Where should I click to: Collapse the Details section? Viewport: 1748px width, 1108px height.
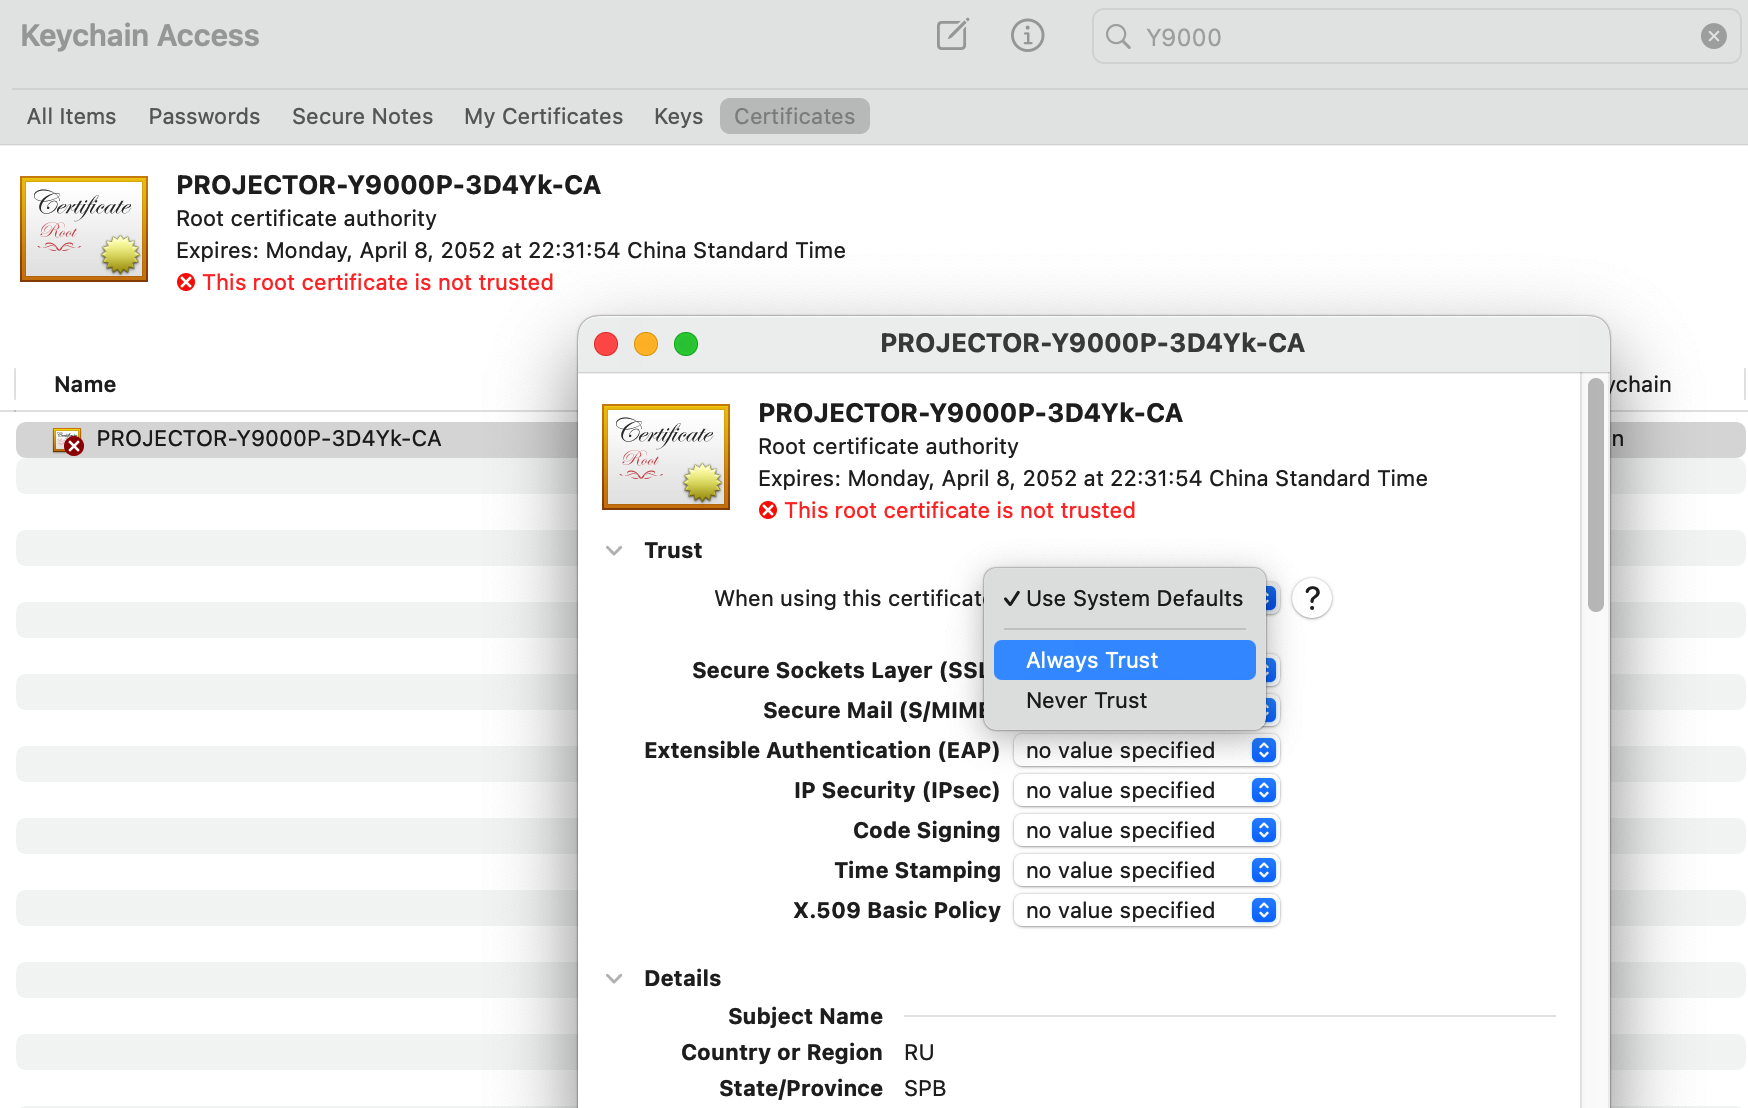[x=613, y=978]
